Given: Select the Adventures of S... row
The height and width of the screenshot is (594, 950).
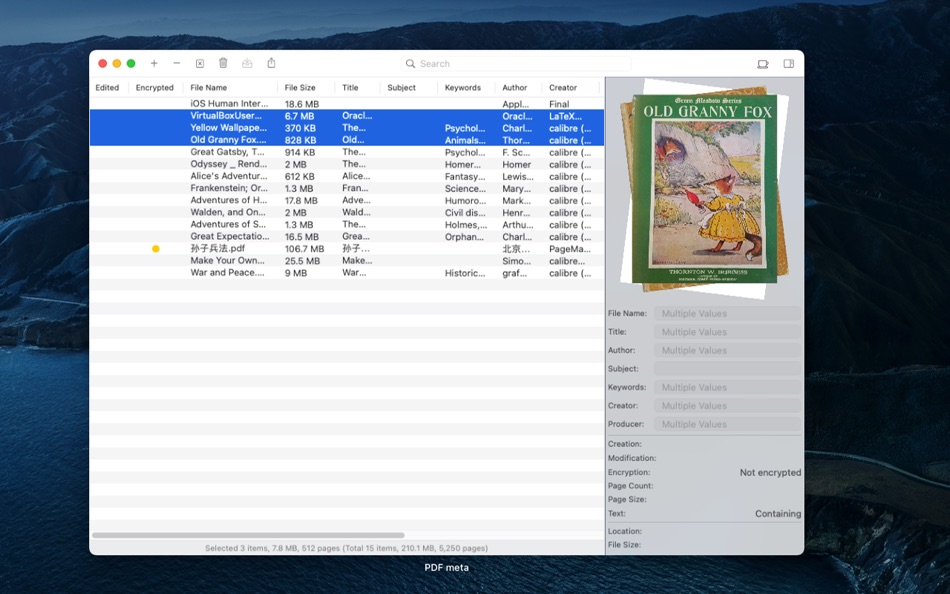Looking at the screenshot, I should click(x=347, y=224).
